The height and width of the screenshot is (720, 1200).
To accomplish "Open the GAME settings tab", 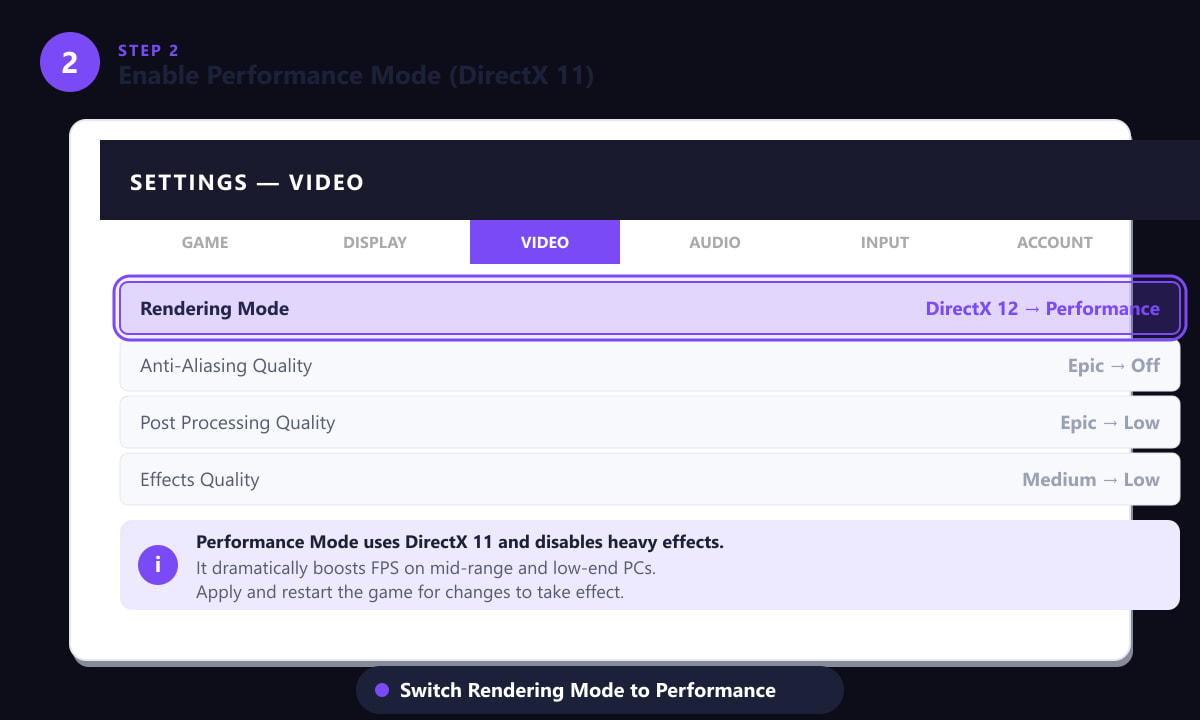I will [205, 242].
